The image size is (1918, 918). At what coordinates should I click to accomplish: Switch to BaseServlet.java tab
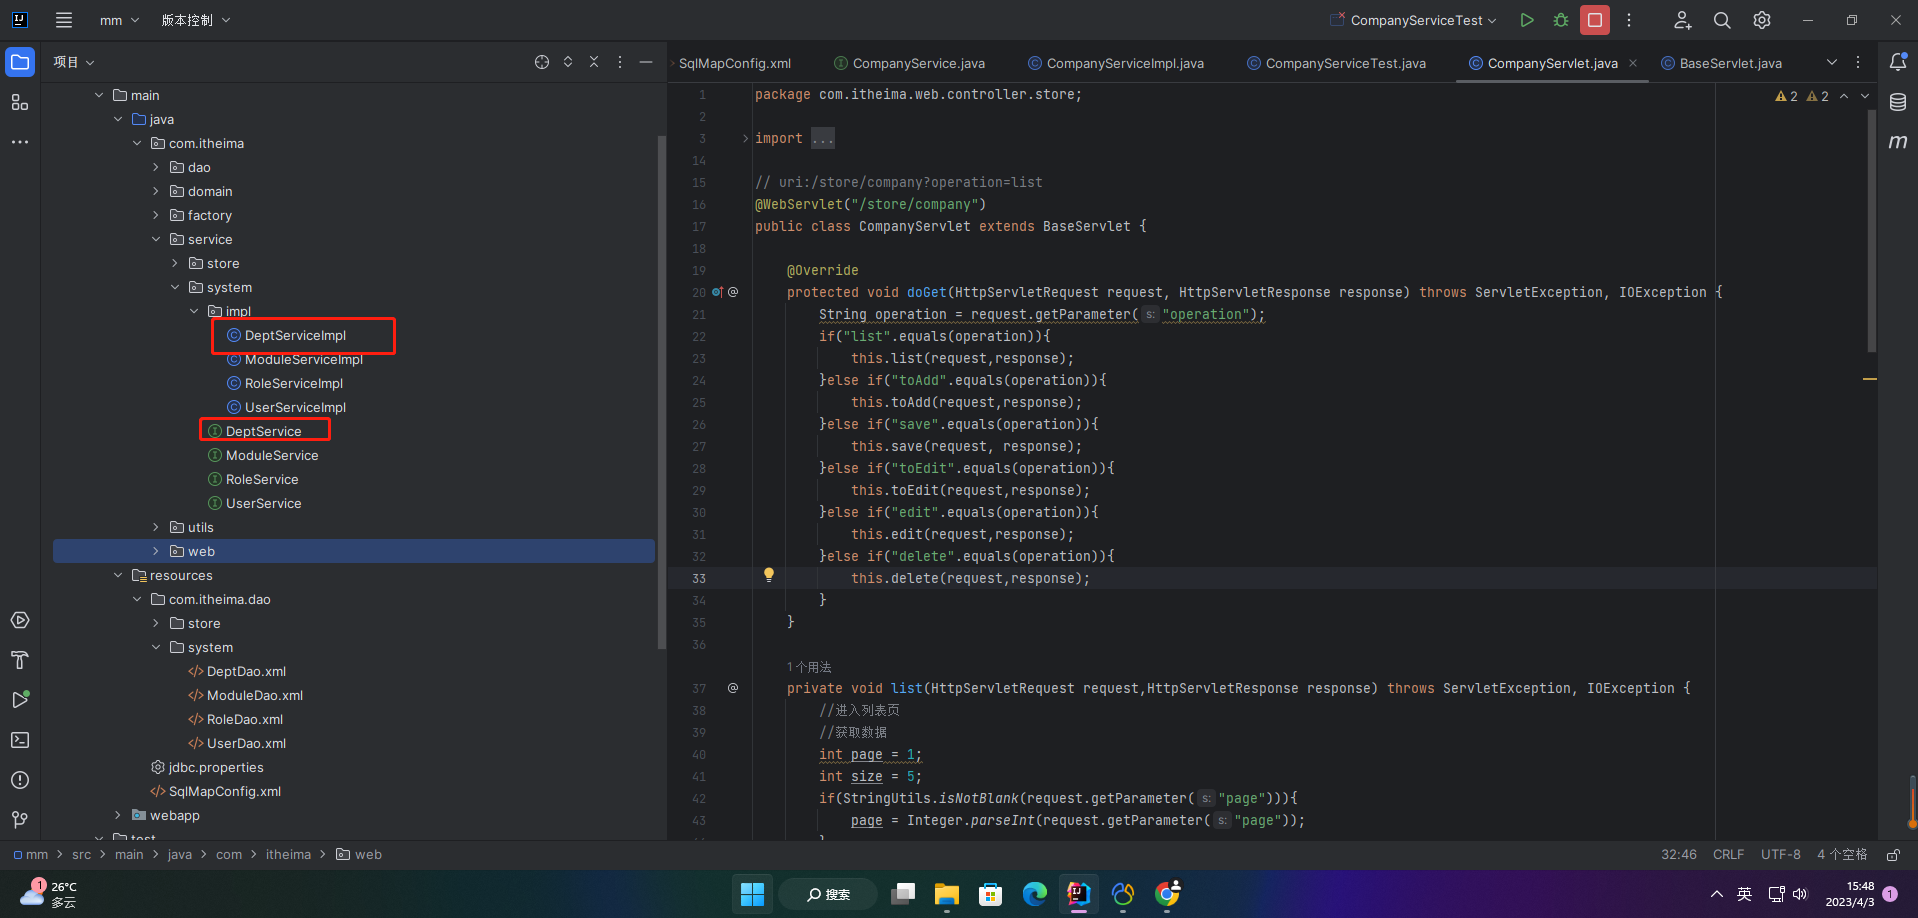click(x=1722, y=63)
